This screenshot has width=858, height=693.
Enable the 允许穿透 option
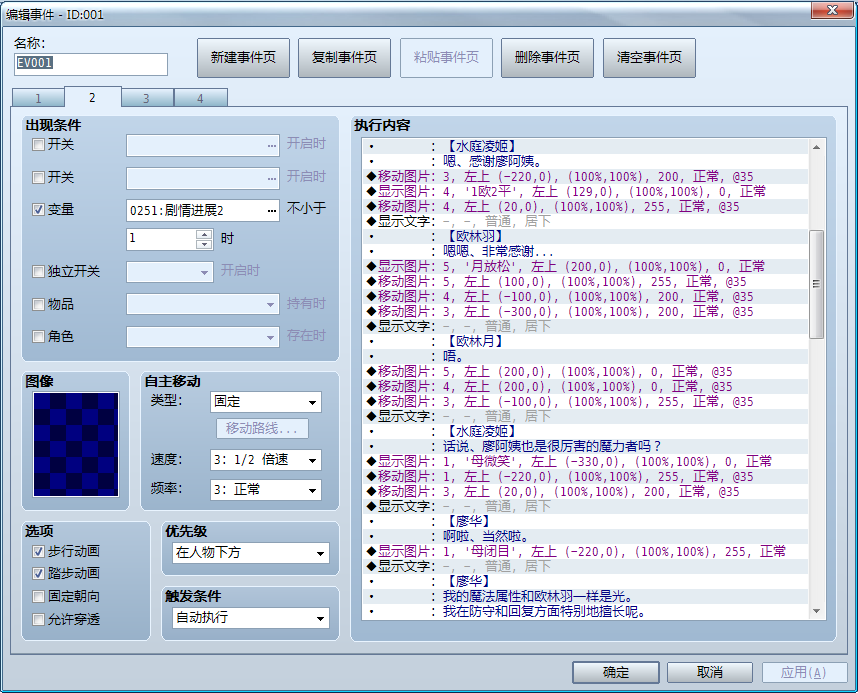click(x=38, y=619)
